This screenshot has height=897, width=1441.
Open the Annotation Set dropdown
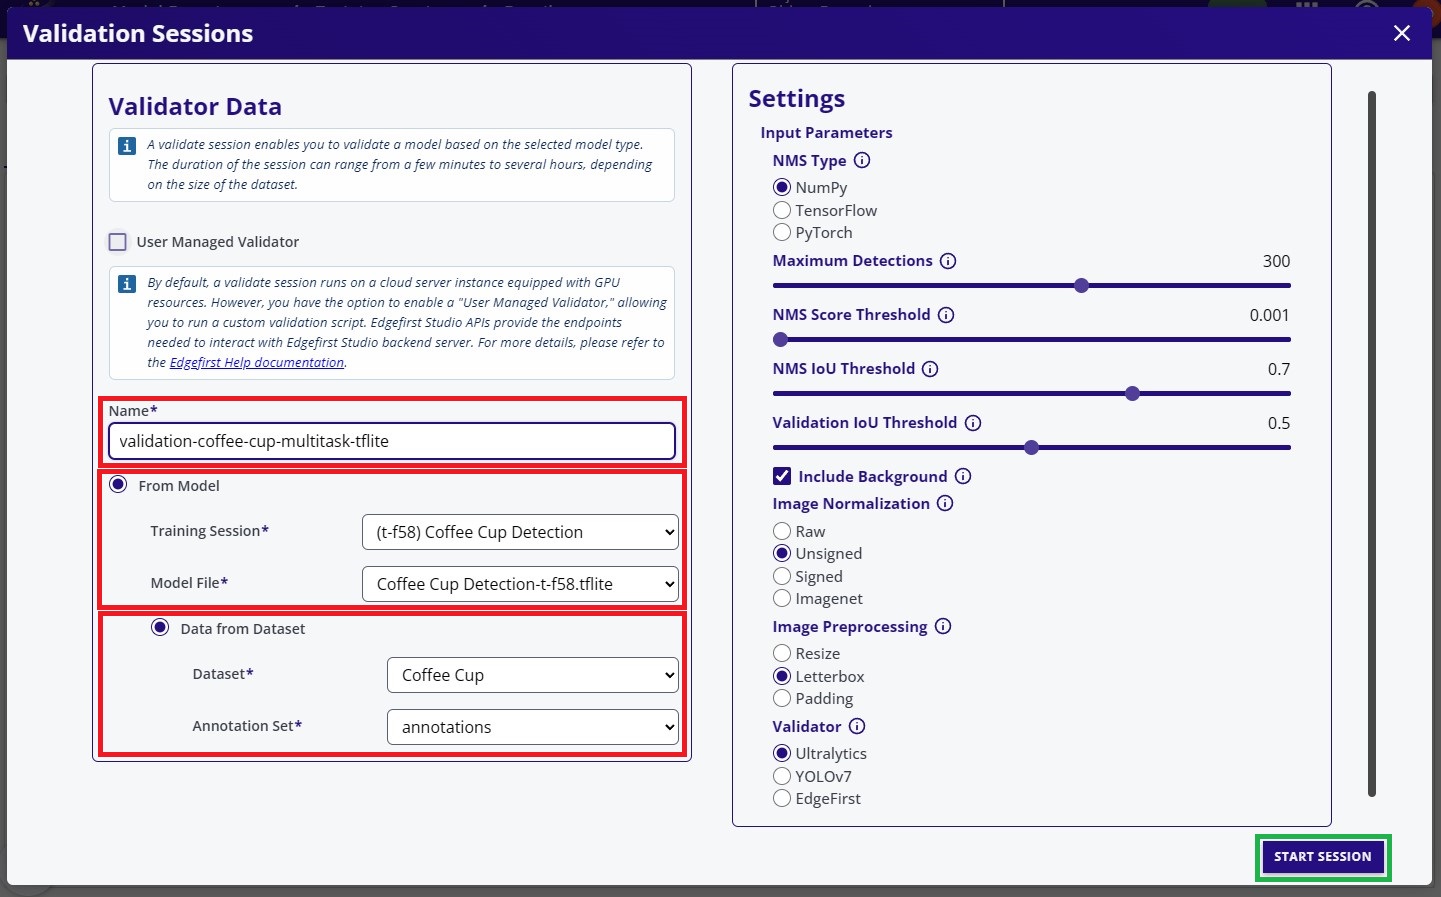pos(532,727)
